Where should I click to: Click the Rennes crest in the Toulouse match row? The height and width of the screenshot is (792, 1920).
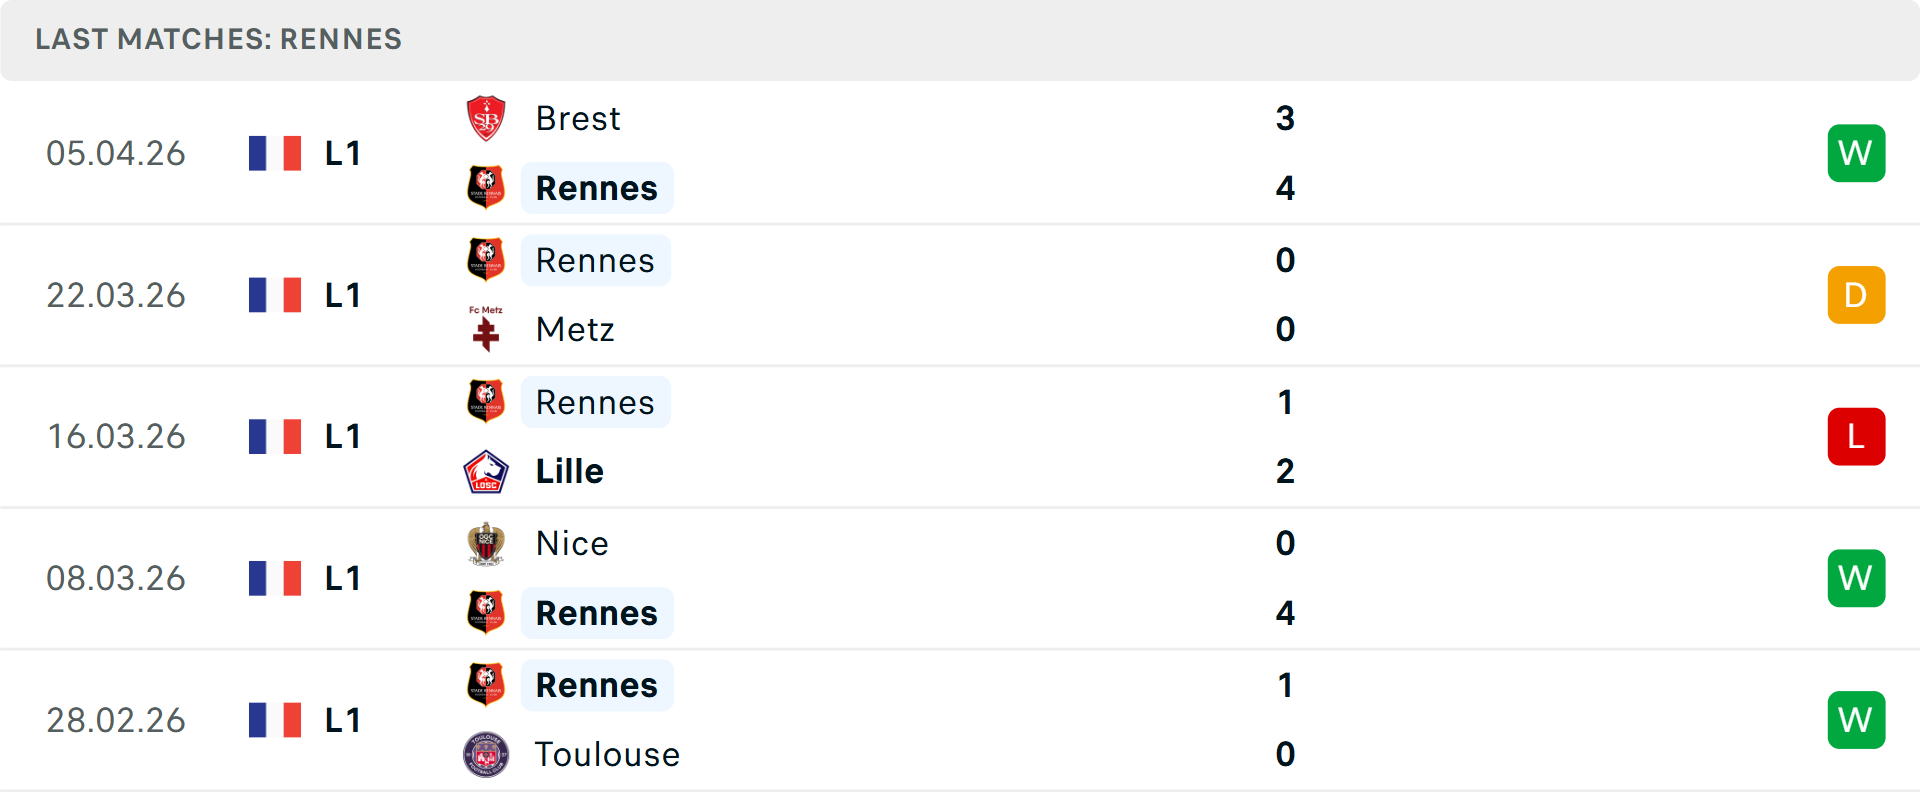click(x=486, y=684)
